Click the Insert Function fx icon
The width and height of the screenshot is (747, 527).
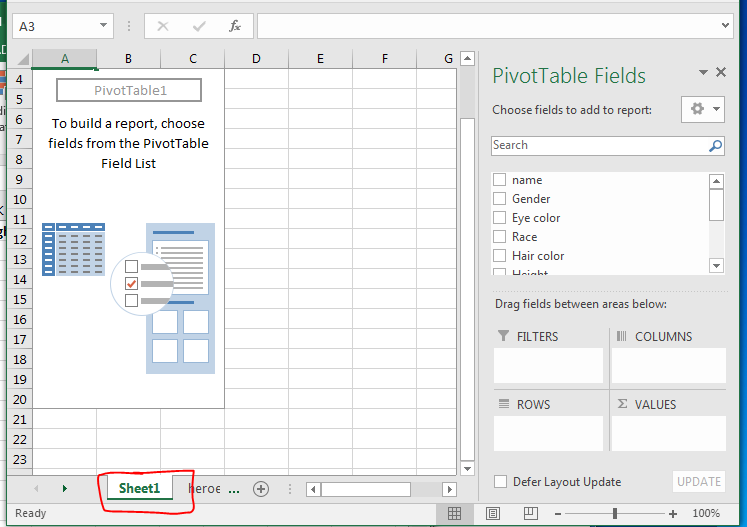tap(235, 26)
